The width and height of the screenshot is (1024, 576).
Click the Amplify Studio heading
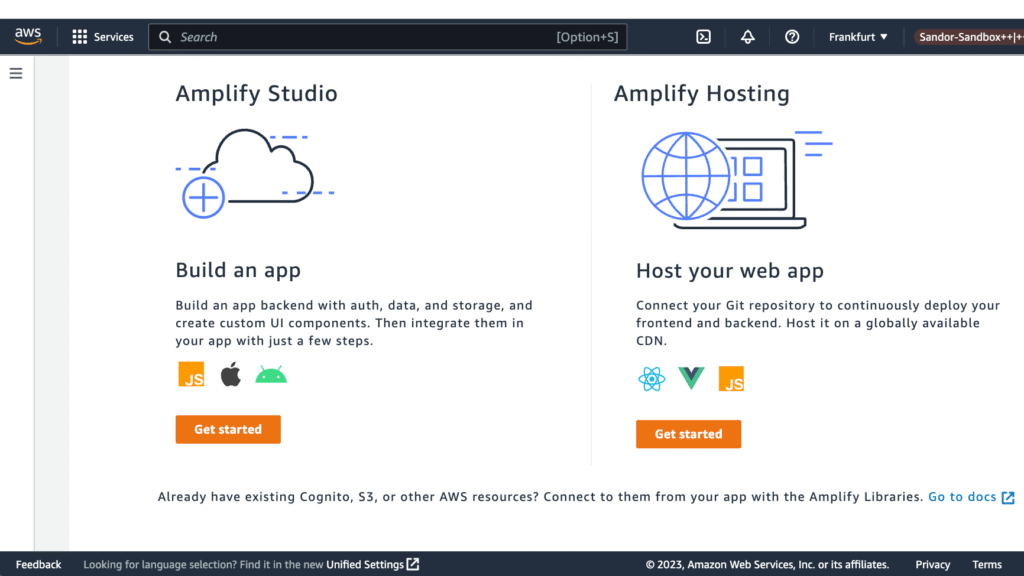click(x=257, y=93)
